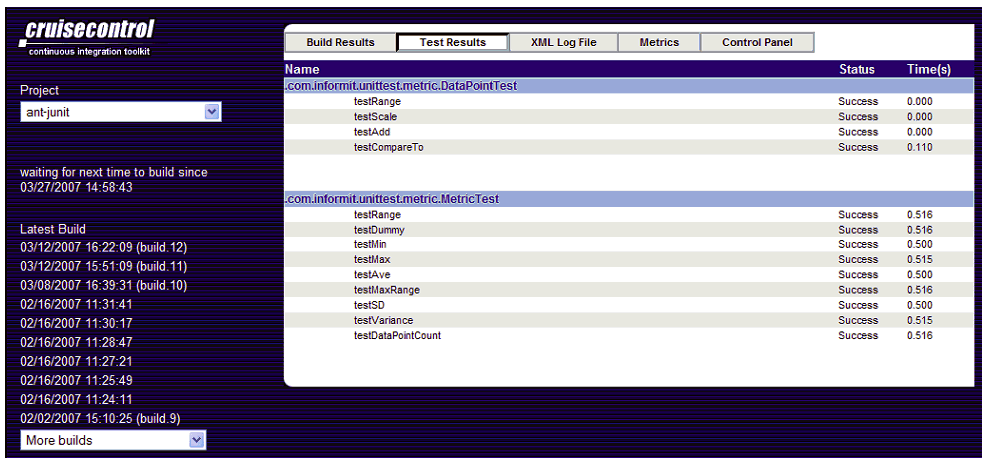The height and width of the screenshot is (464, 987).
Task: View build 03/08/2007 16:39:31 (build.10)
Action: coord(104,285)
